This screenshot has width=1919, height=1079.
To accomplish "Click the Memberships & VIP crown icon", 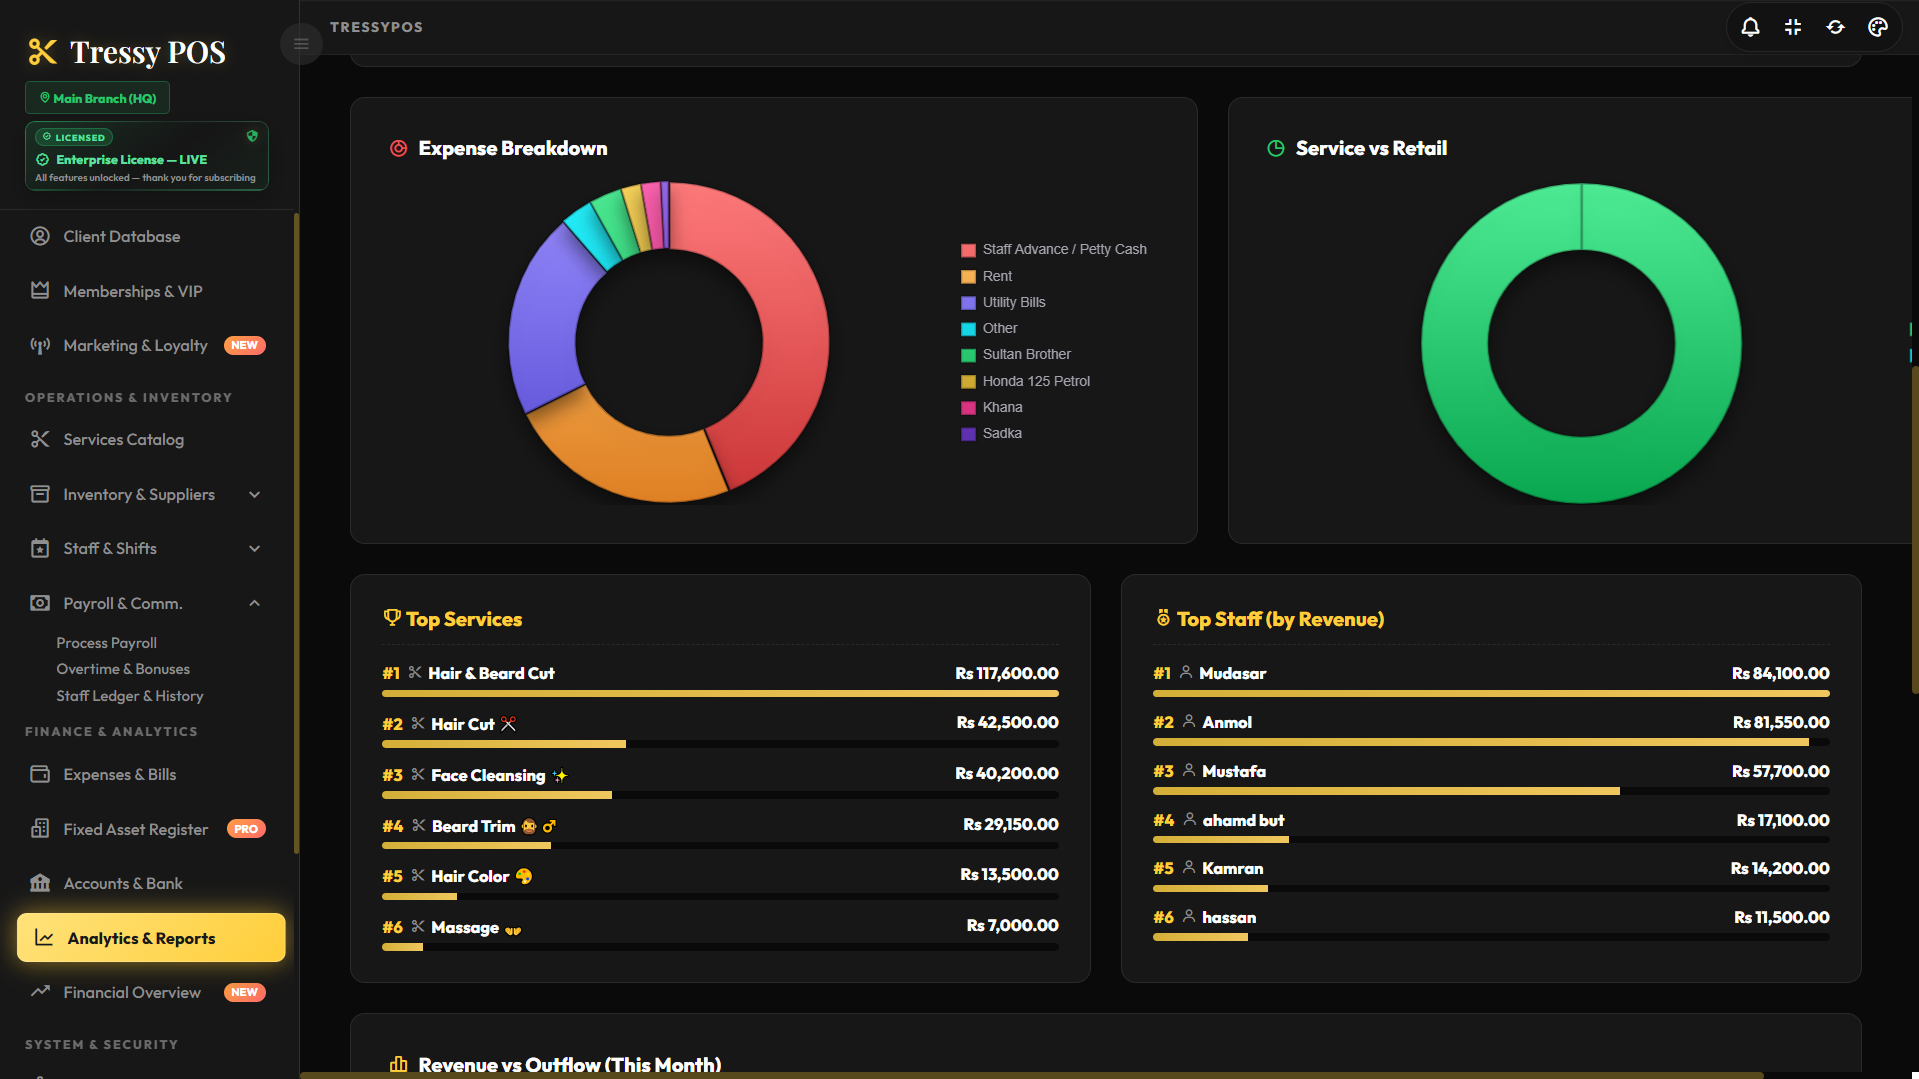I will click(40, 291).
